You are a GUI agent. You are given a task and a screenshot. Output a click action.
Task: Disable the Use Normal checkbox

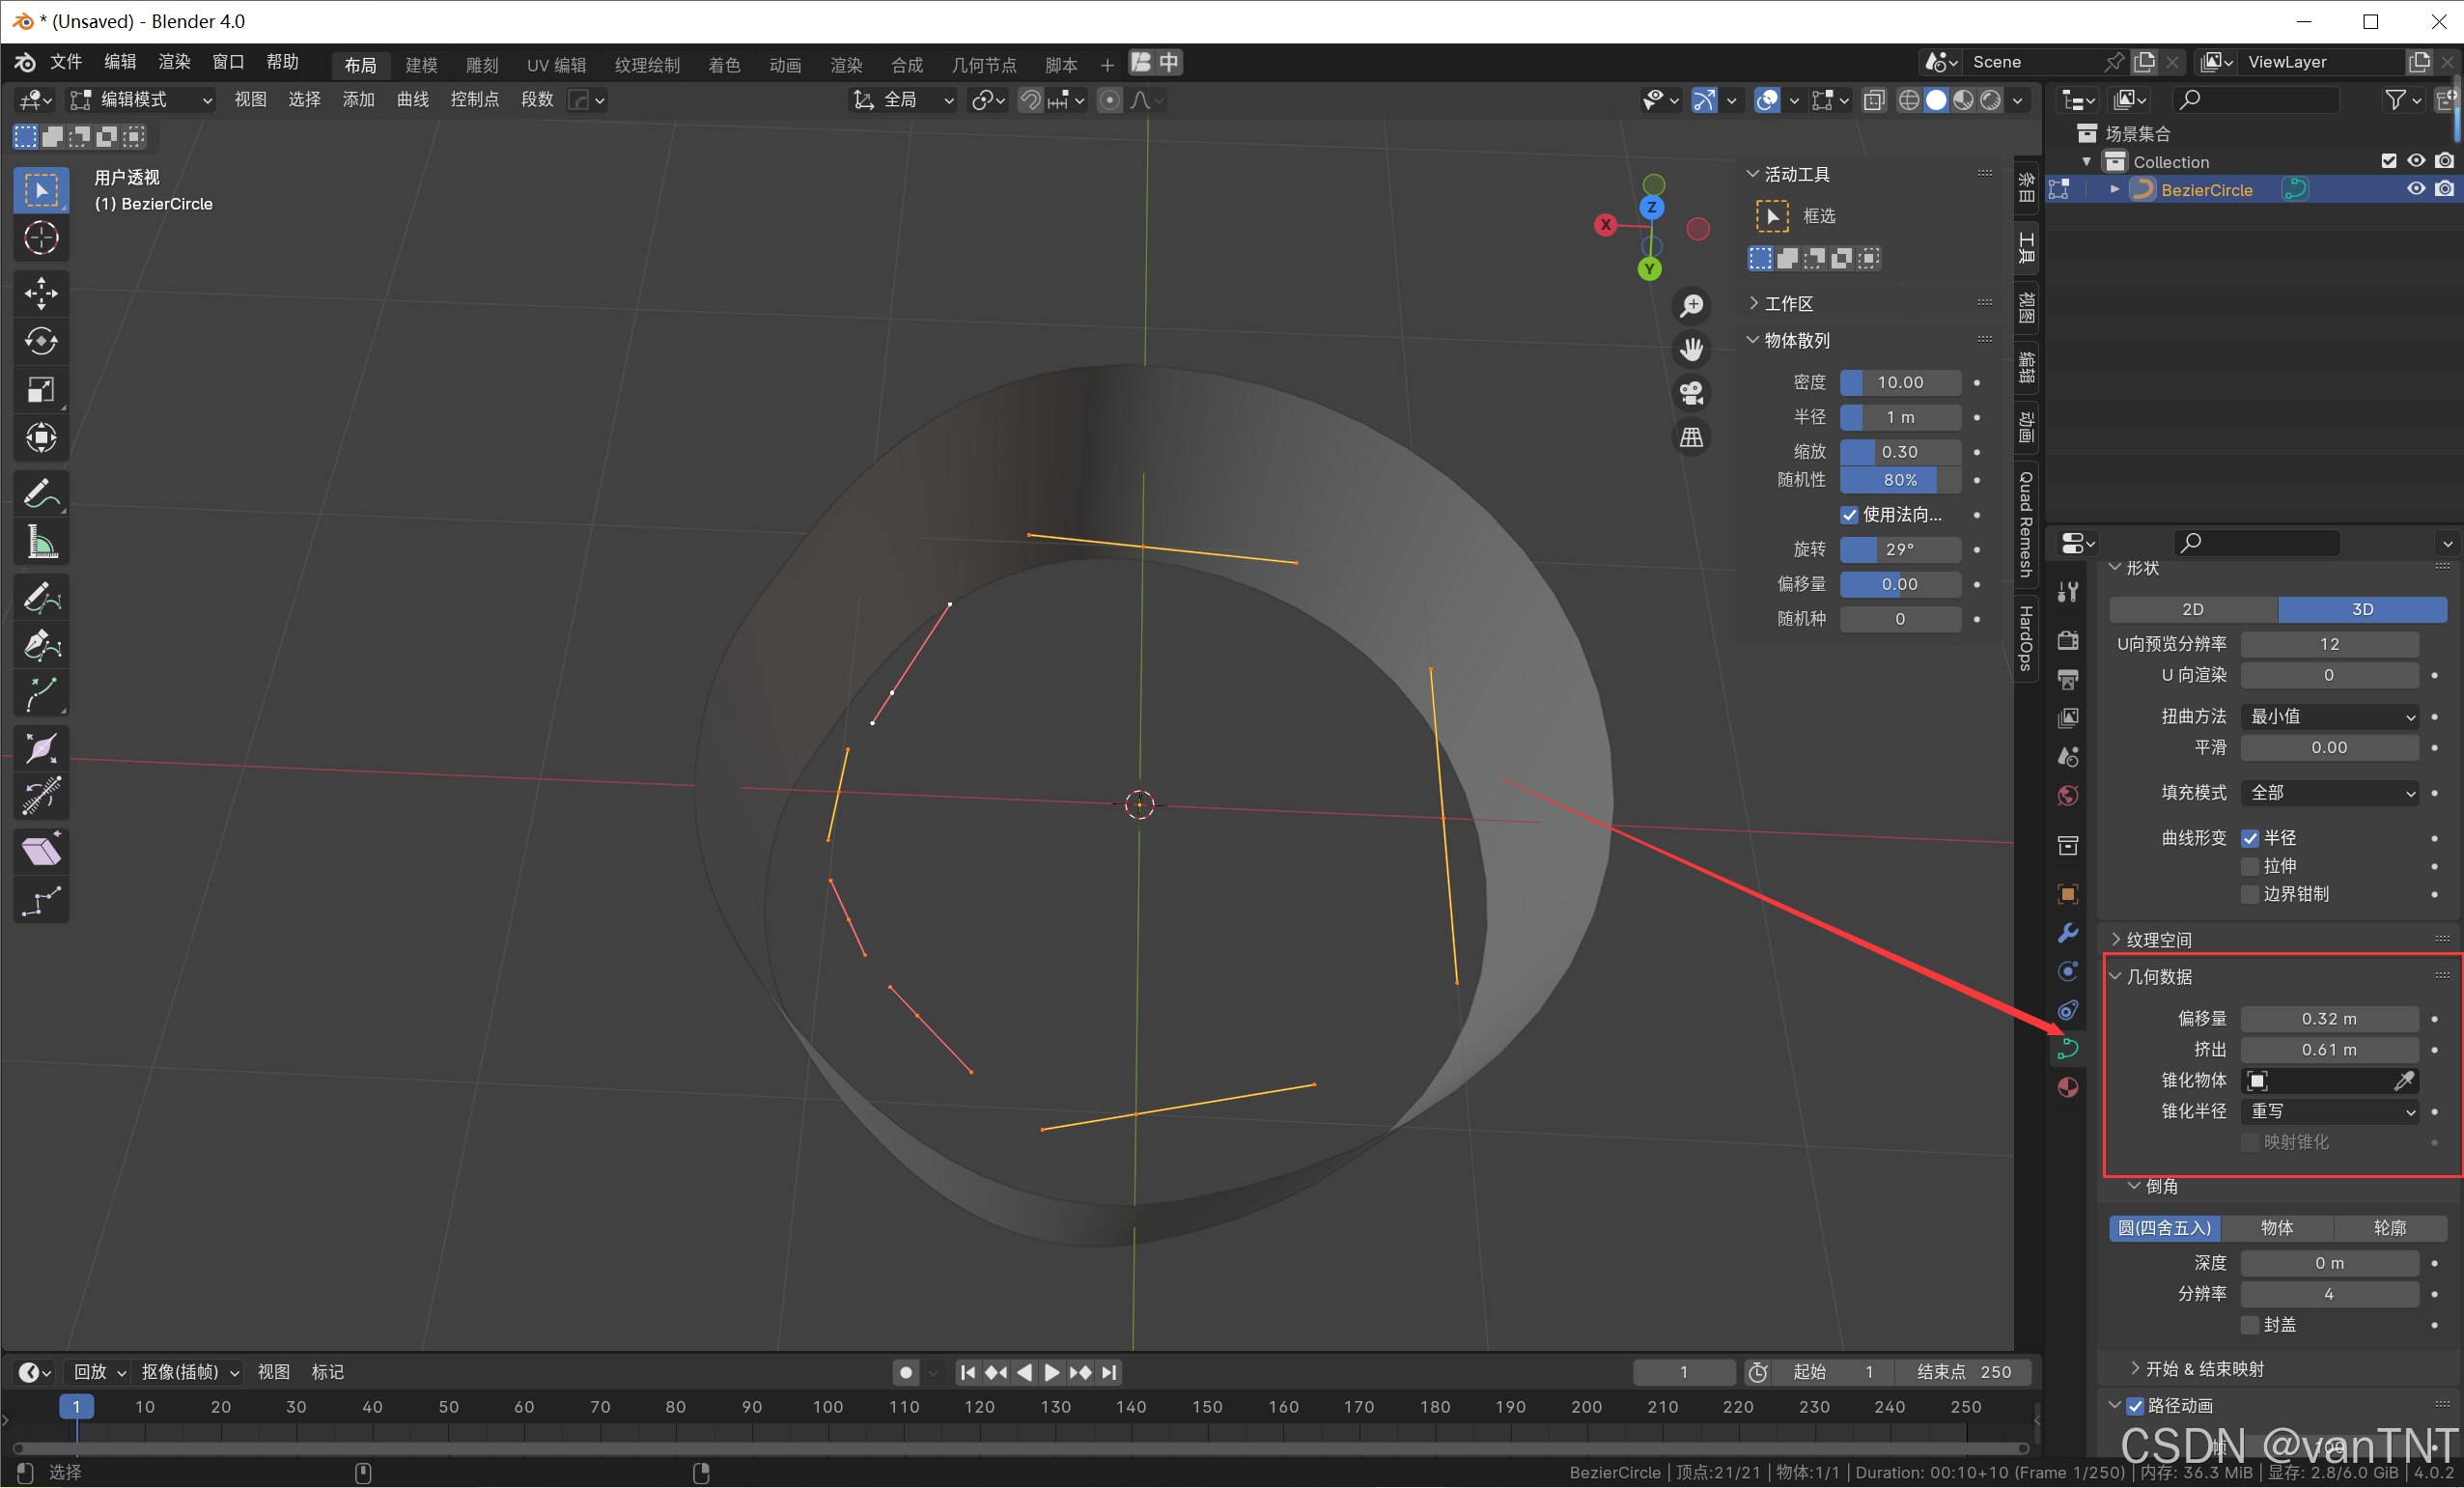click(x=1849, y=515)
